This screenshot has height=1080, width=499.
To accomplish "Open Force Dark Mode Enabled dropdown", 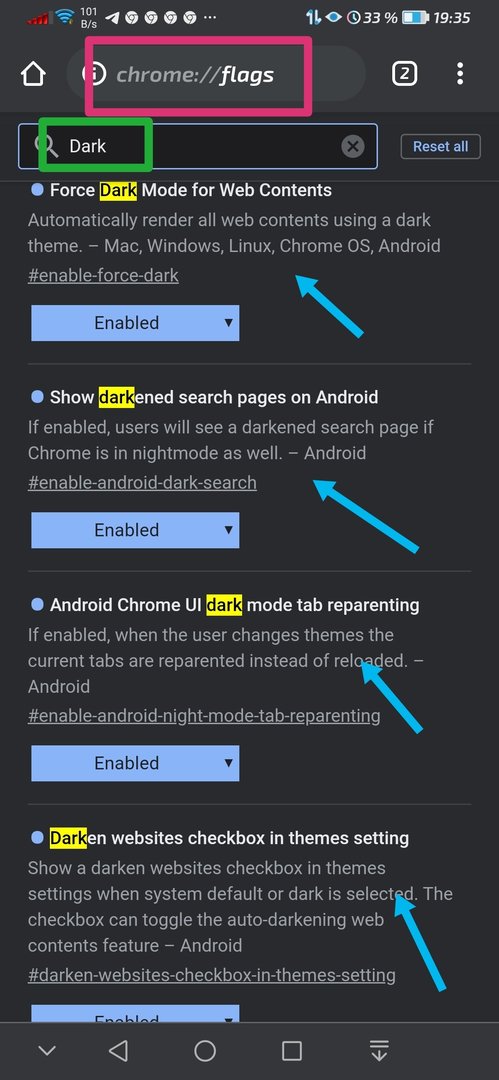I will point(135,323).
